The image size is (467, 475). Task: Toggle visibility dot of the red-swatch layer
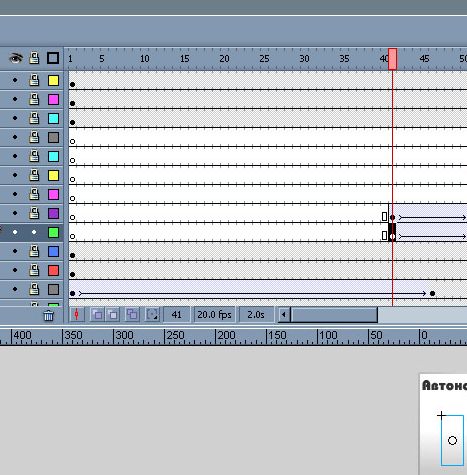[15, 270]
